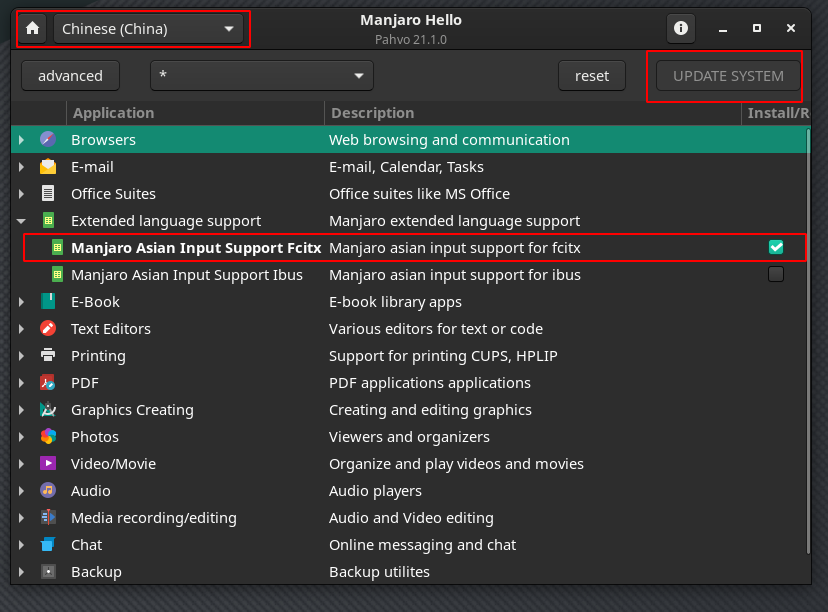Expand the E-mail category
Screen dimensions: 828x612
point(21,166)
